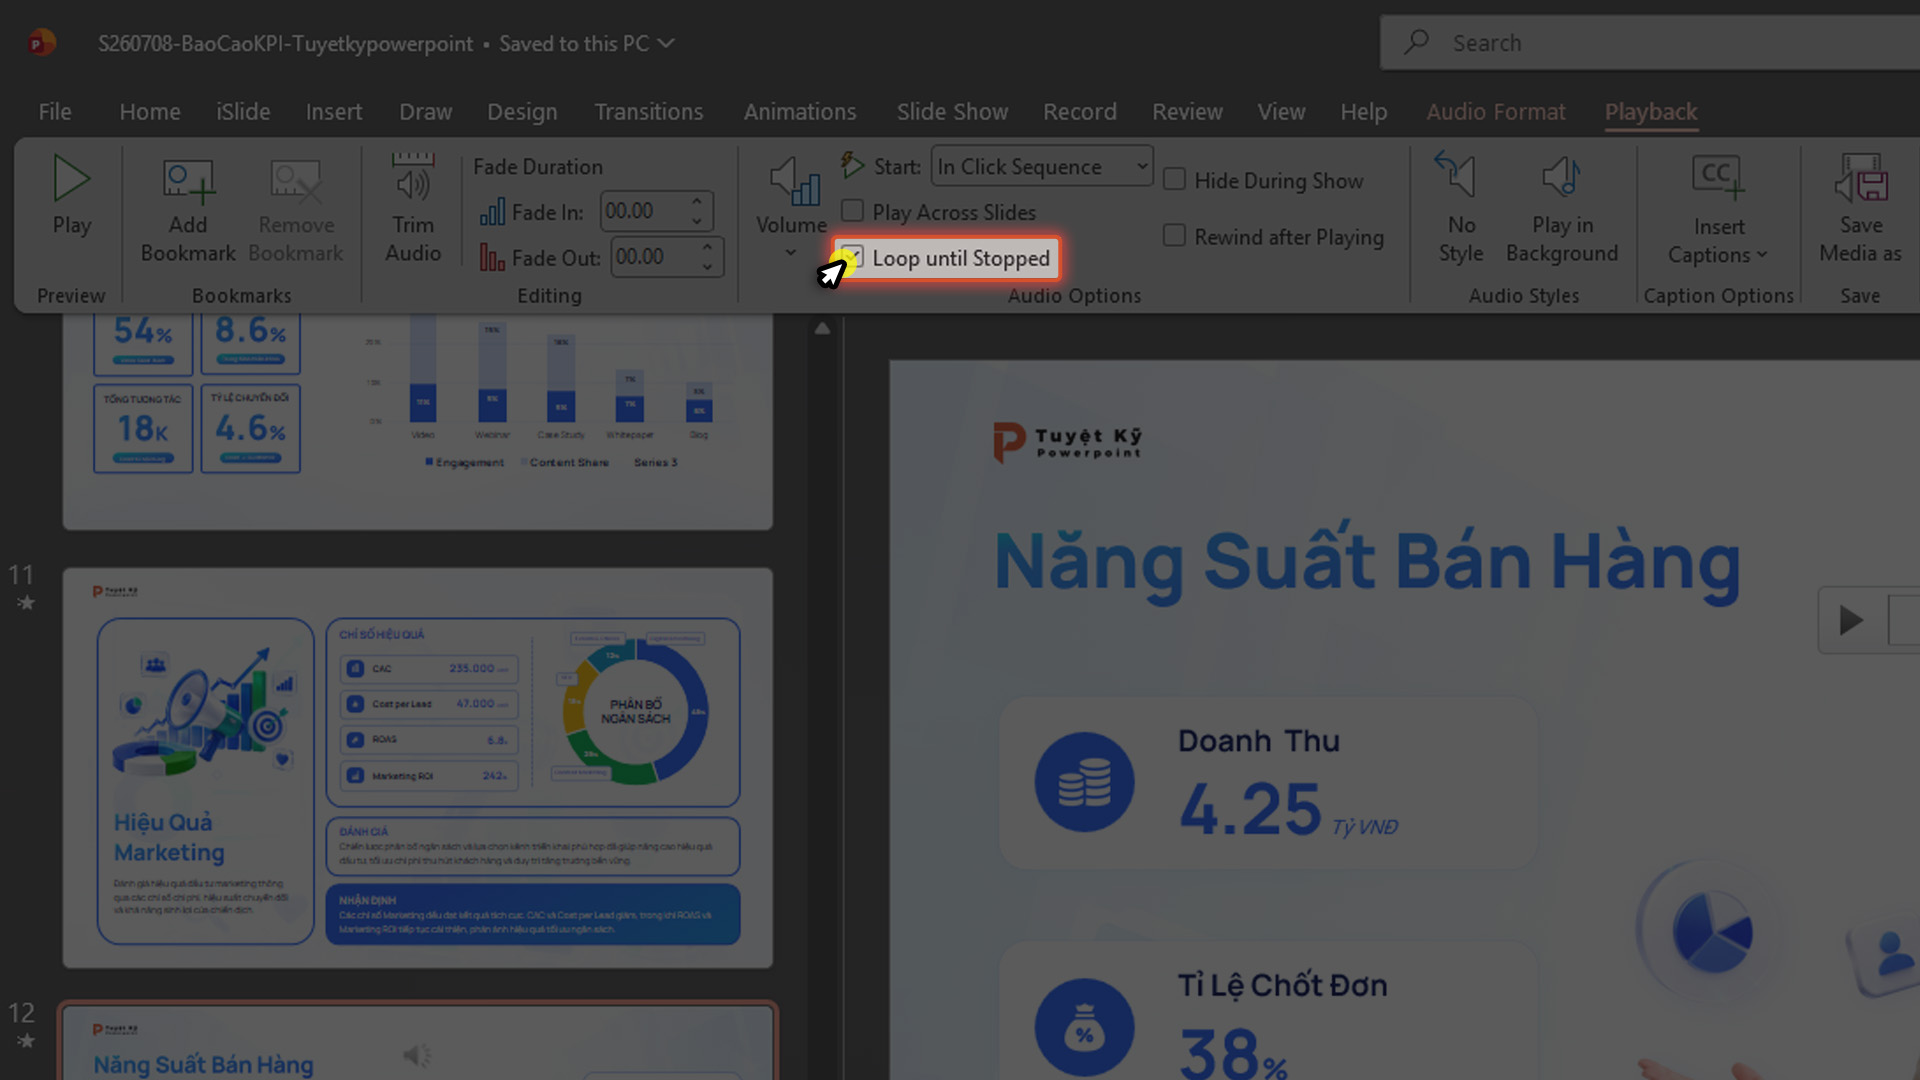Enable Hide During Show checkbox
The width and height of the screenshot is (1920, 1080).
click(x=1174, y=179)
